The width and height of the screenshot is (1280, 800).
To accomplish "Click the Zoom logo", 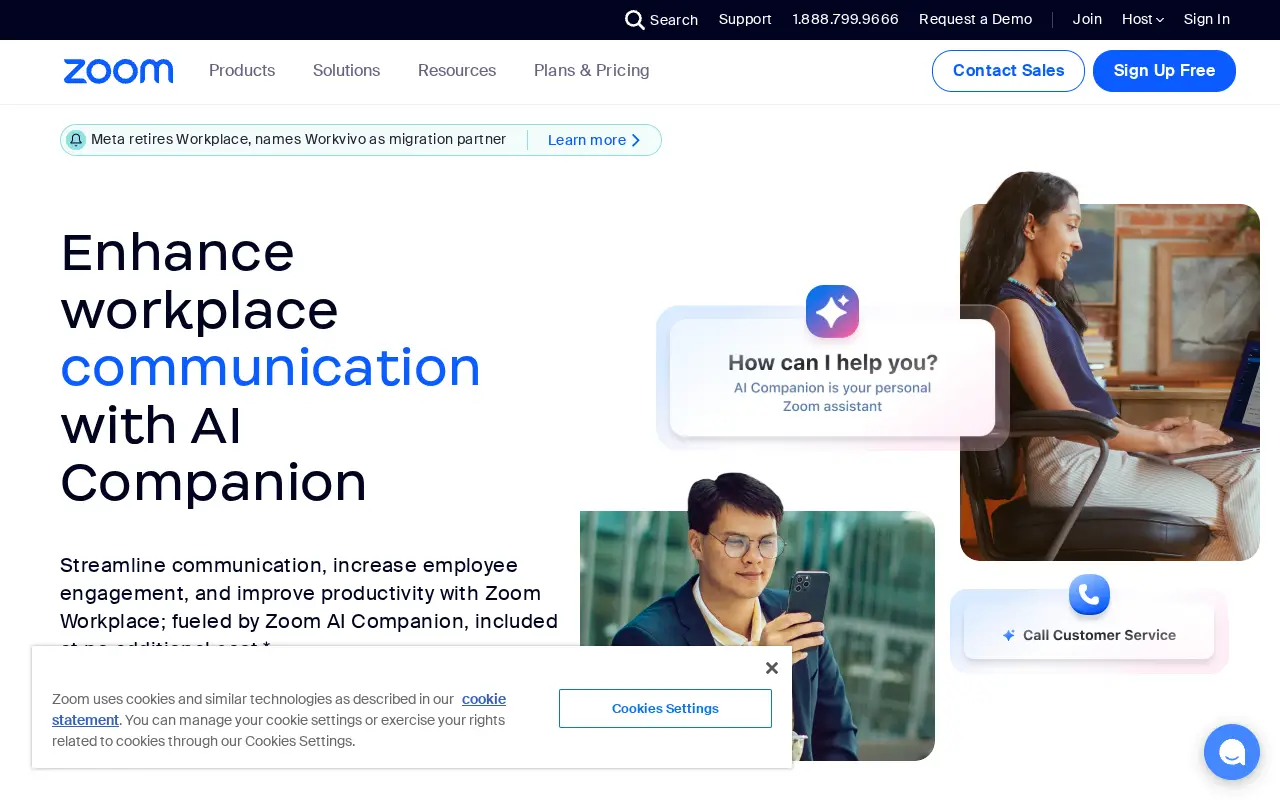I will click(x=118, y=71).
